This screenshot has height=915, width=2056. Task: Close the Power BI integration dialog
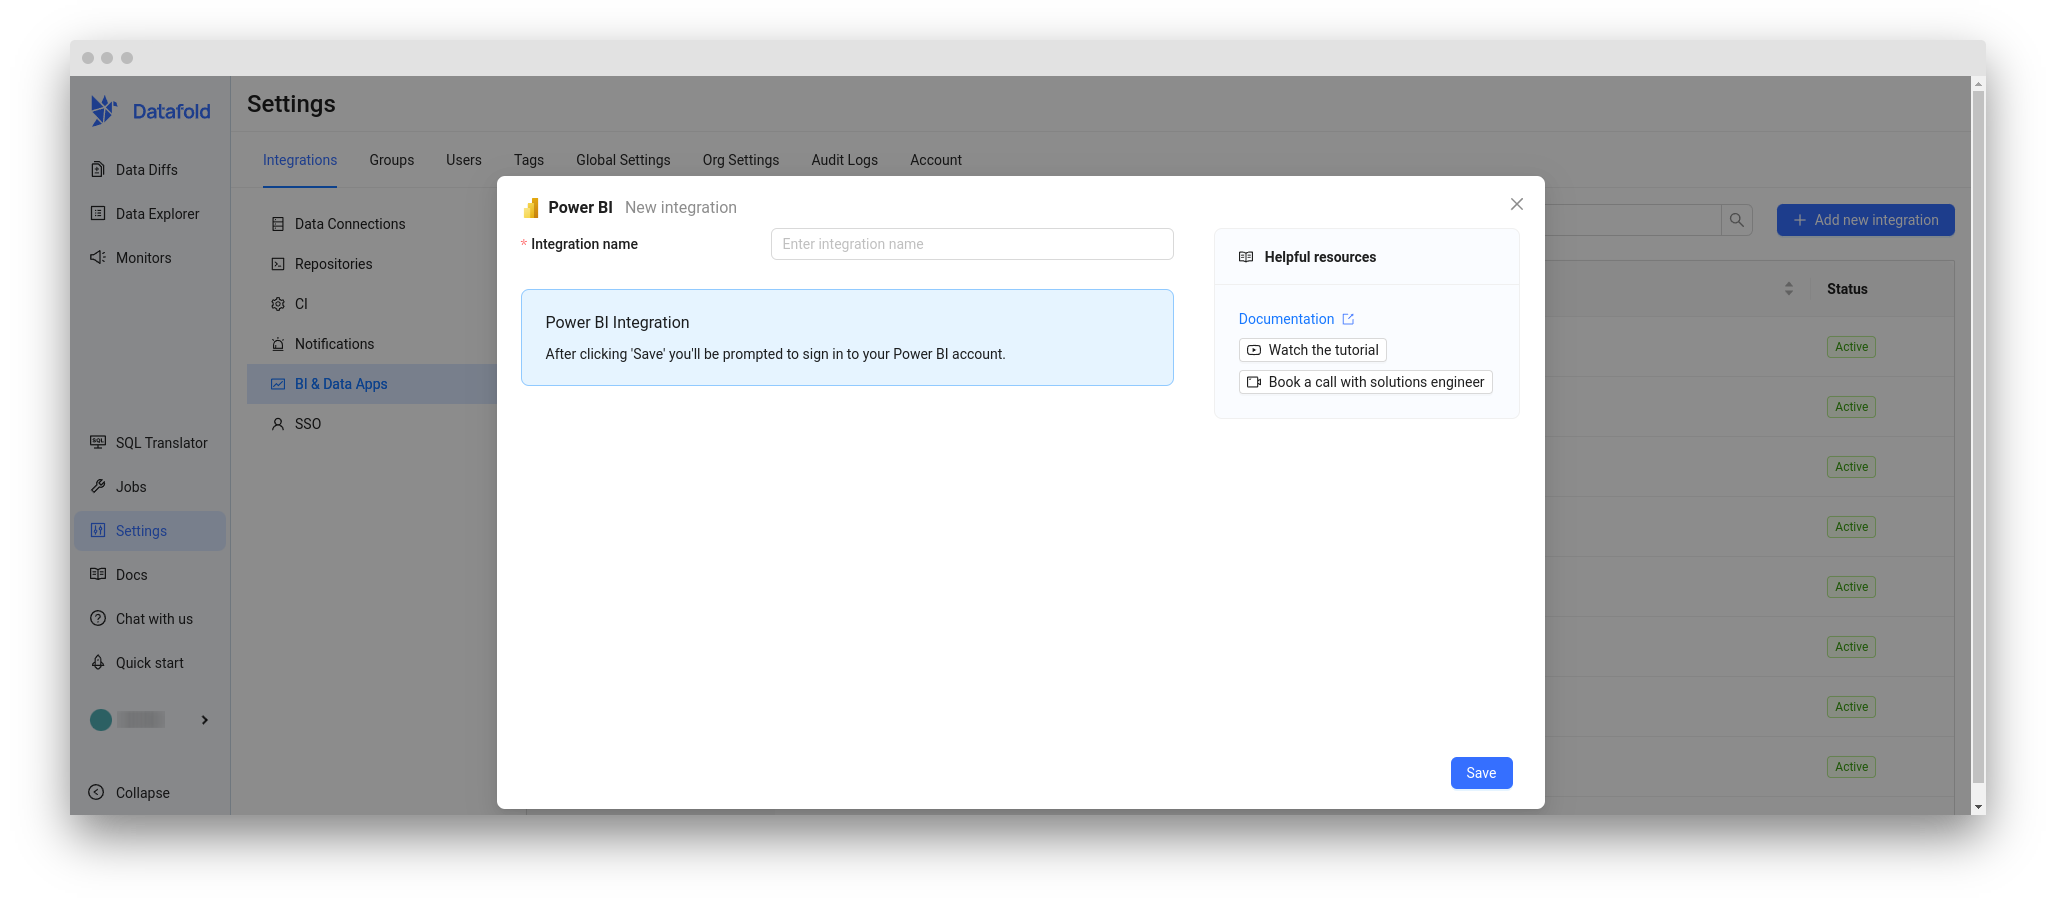point(1517,204)
